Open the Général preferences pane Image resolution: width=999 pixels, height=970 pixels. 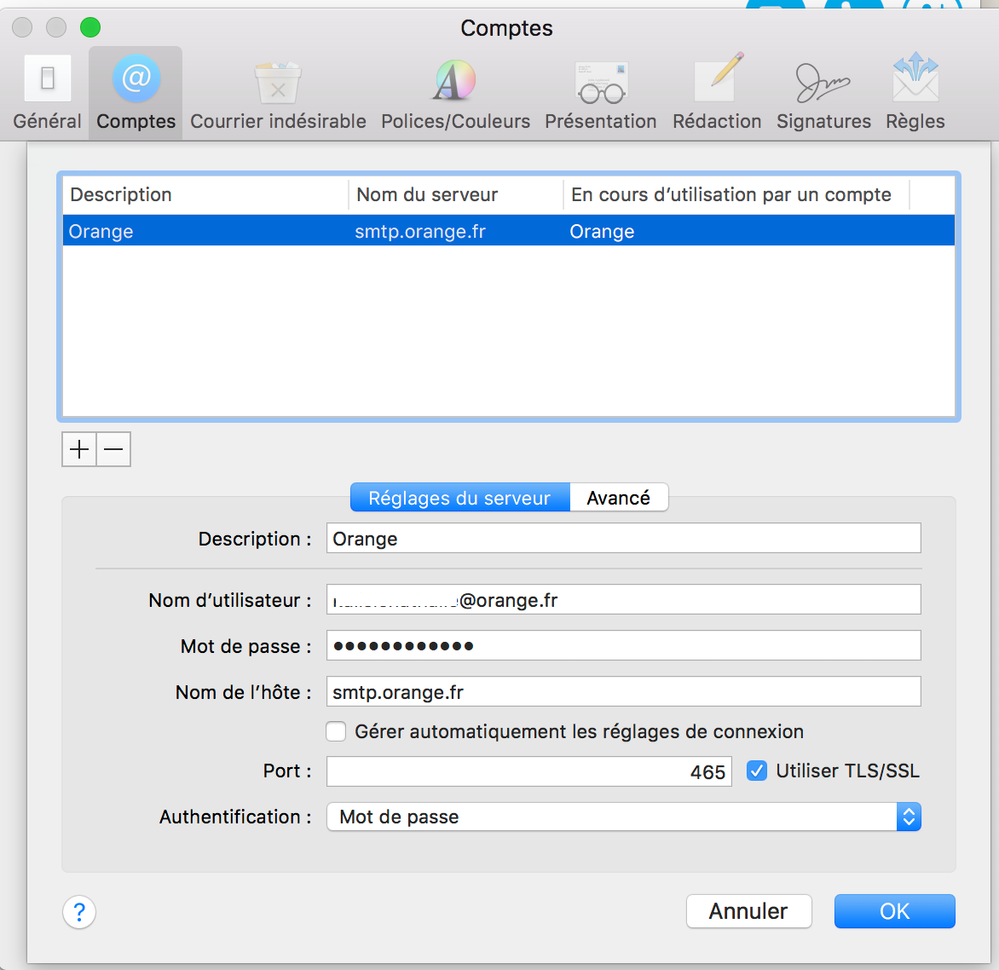coord(47,94)
